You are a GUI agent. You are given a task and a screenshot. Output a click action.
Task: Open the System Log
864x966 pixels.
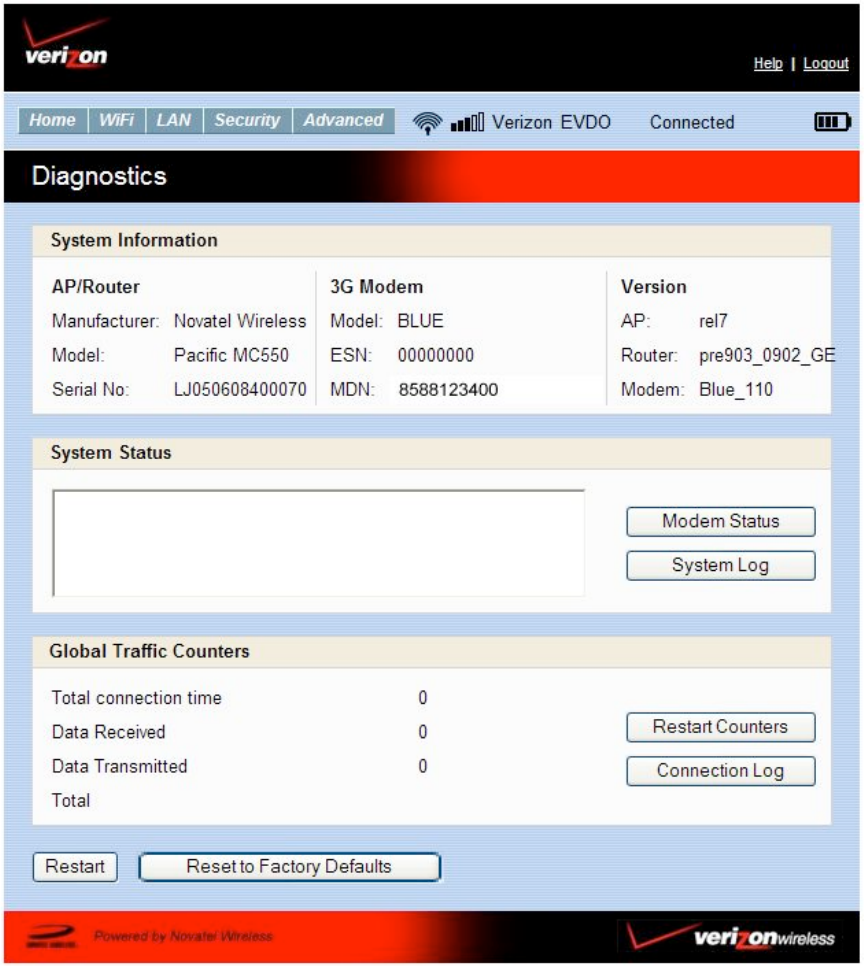(720, 566)
